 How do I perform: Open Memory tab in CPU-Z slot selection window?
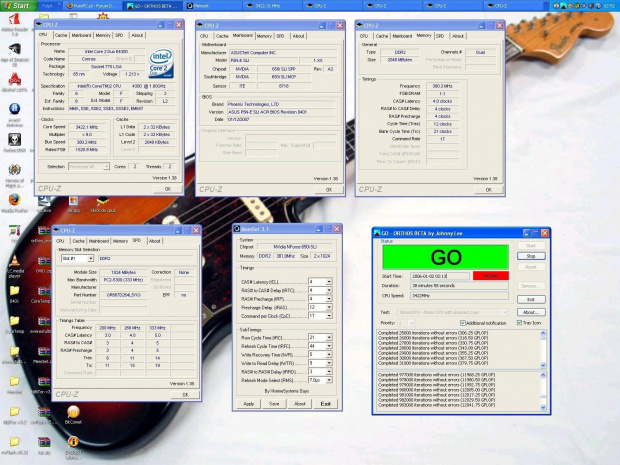120,241
